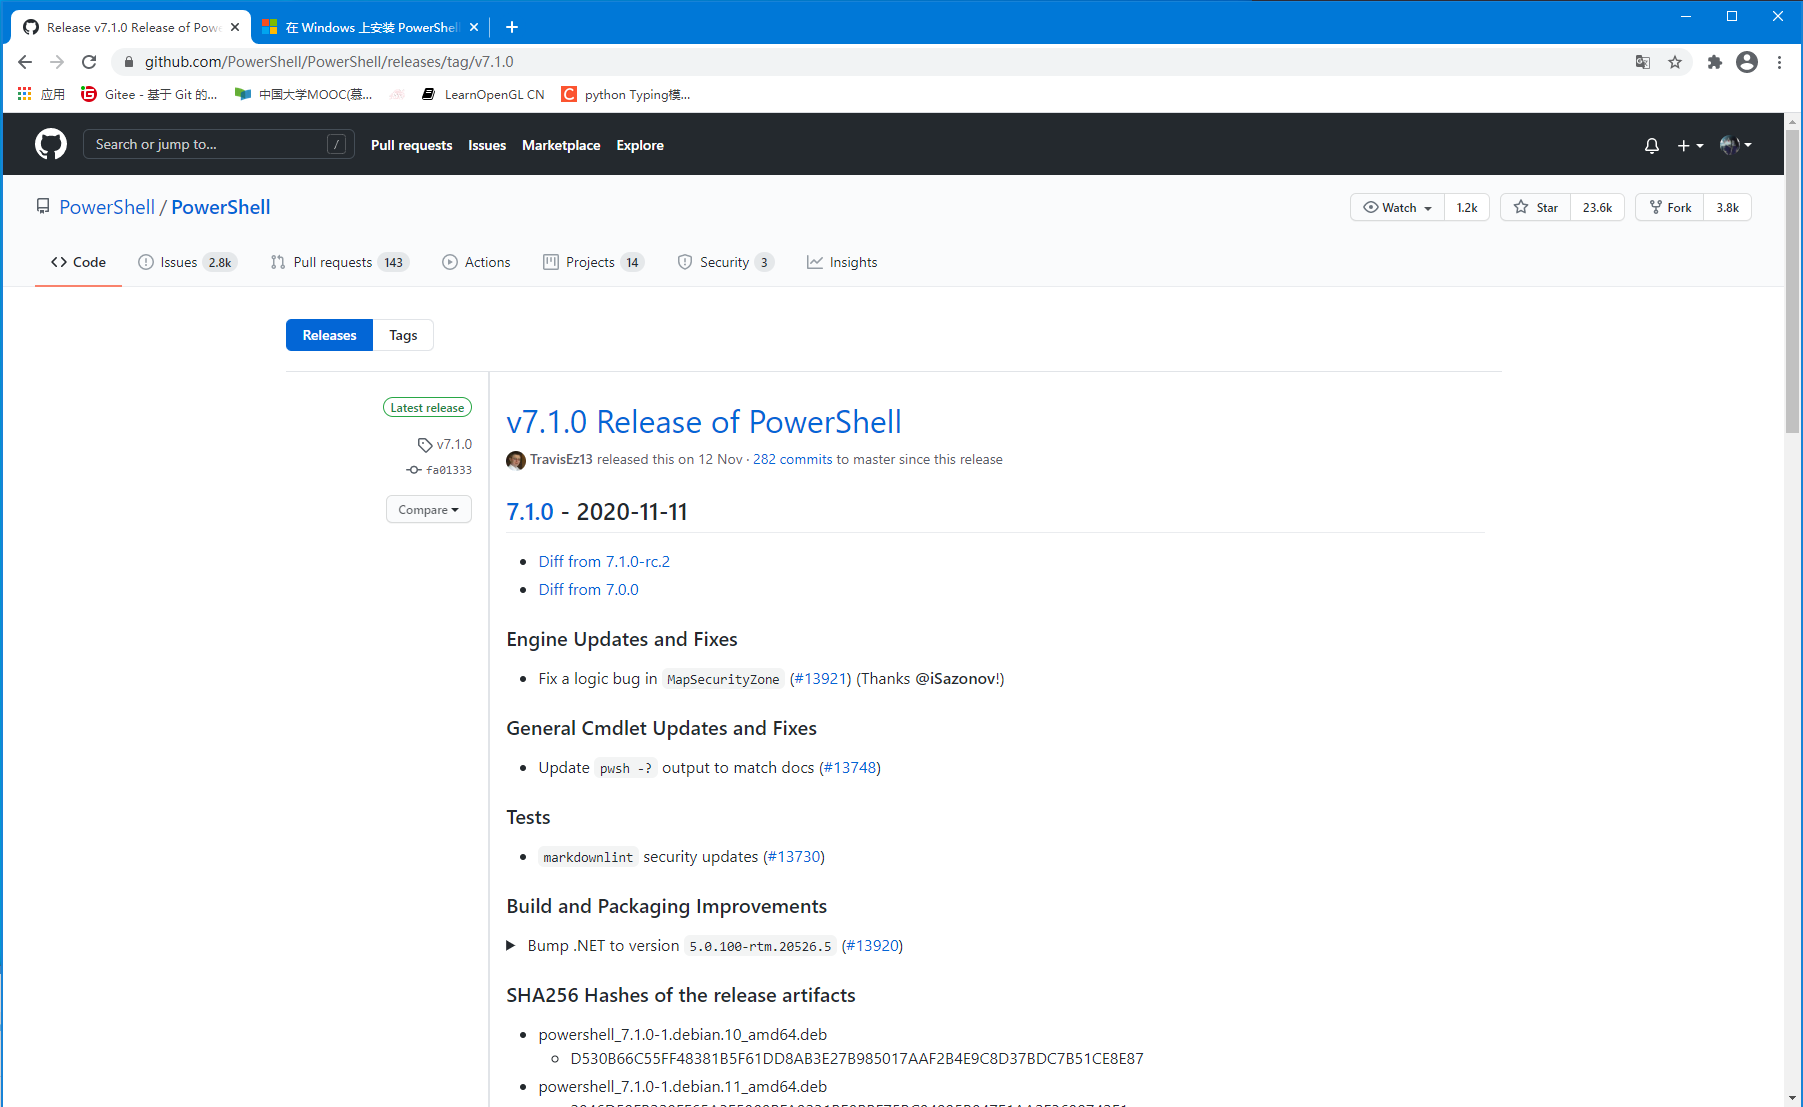The width and height of the screenshot is (1803, 1107).
Task: Open the Chrome profile icon
Action: click(1747, 62)
